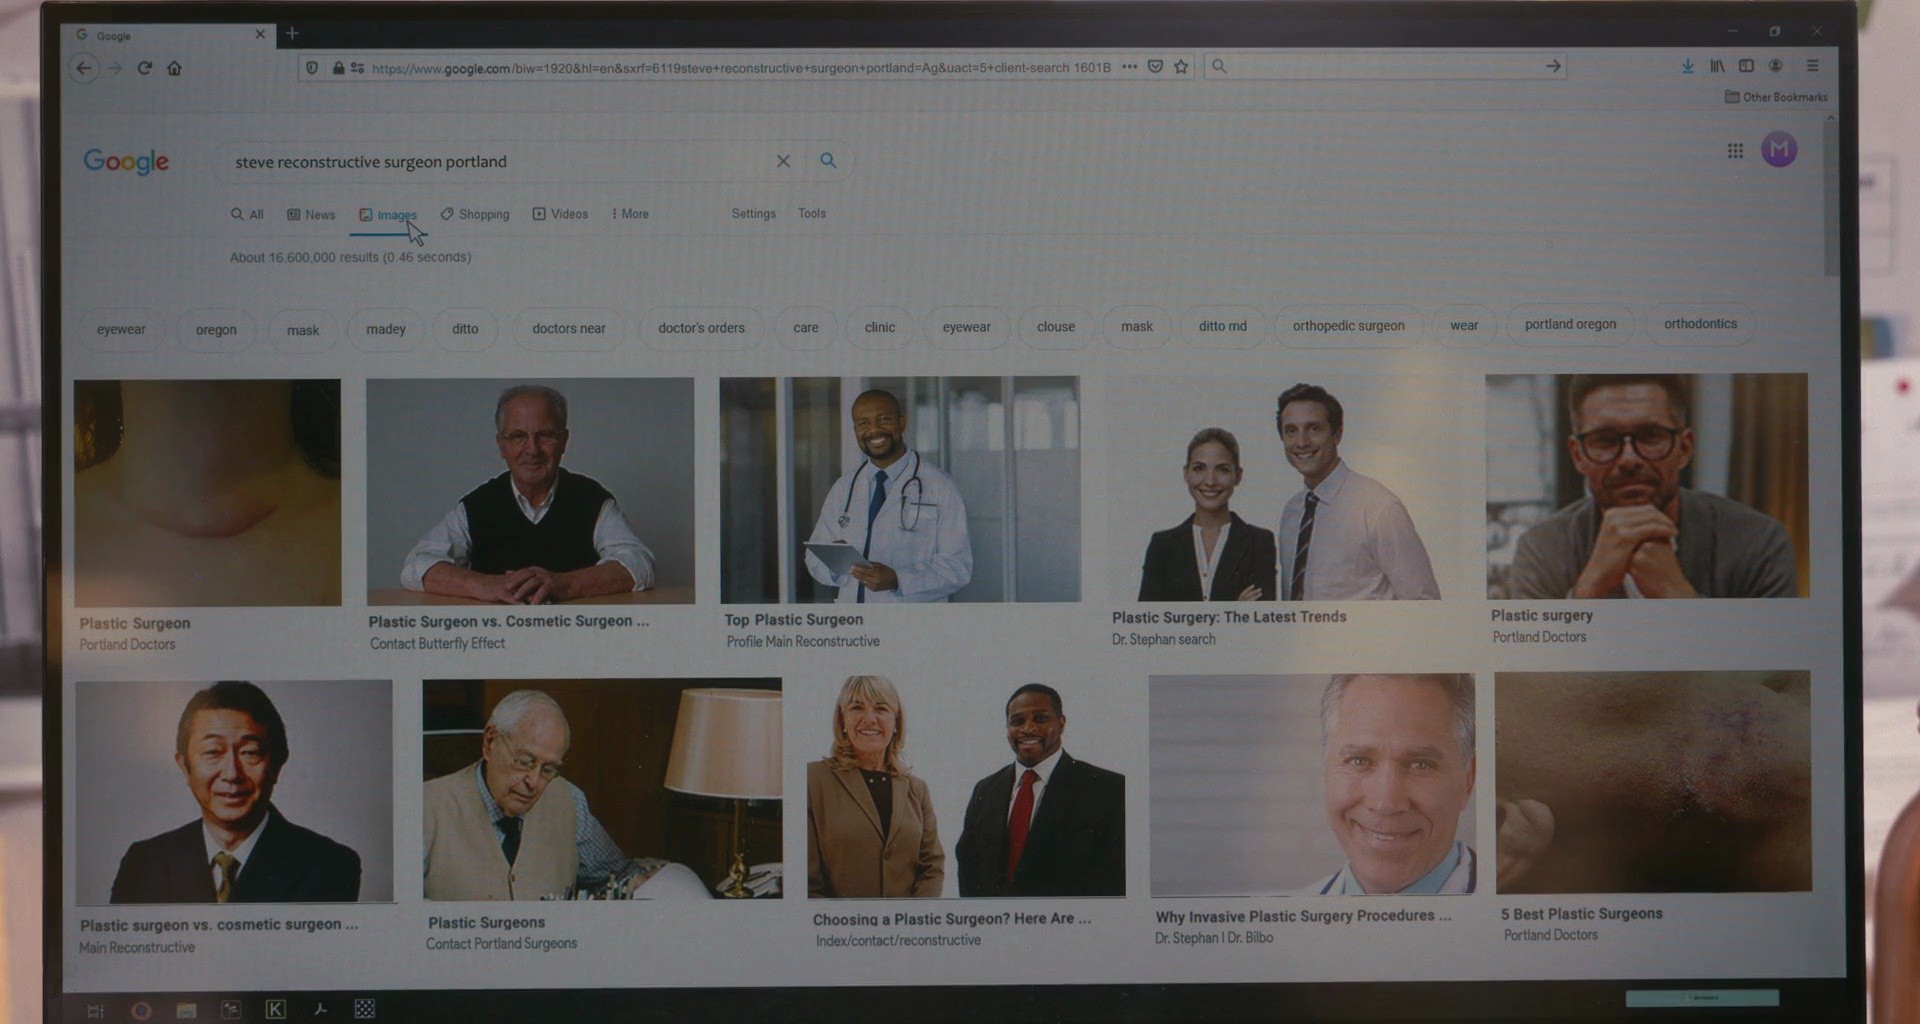Open the Firefox account icon
The height and width of the screenshot is (1024, 1920).
(1776, 66)
